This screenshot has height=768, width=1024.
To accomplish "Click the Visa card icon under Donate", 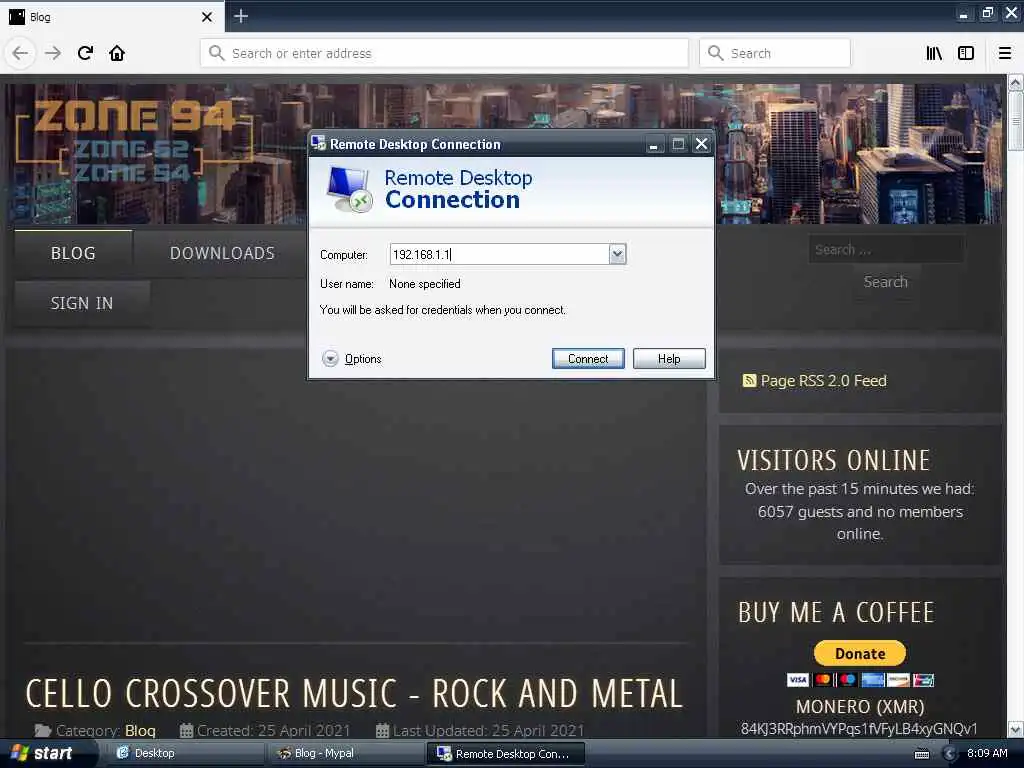I will (797, 680).
